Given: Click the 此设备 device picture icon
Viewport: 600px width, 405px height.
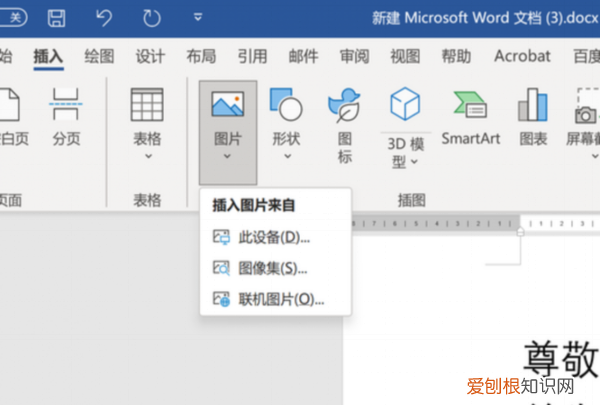Looking at the screenshot, I should point(221,237).
